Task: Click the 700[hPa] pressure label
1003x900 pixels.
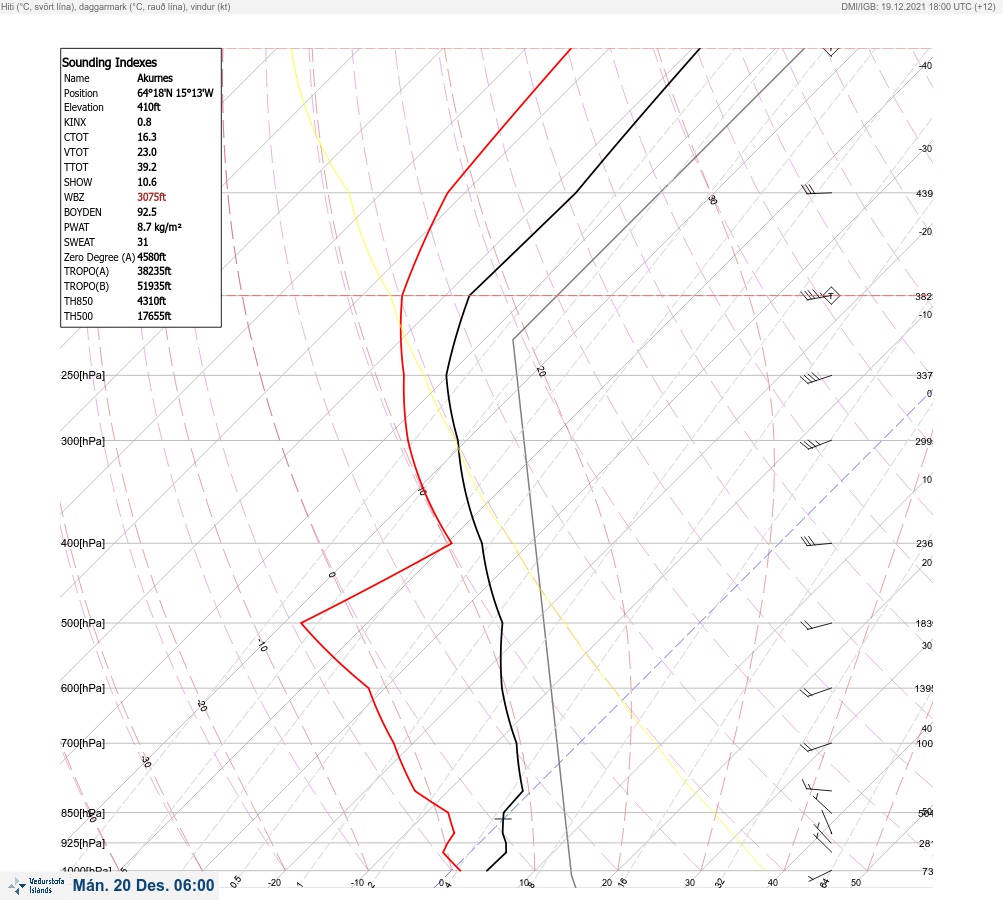Action: point(83,743)
